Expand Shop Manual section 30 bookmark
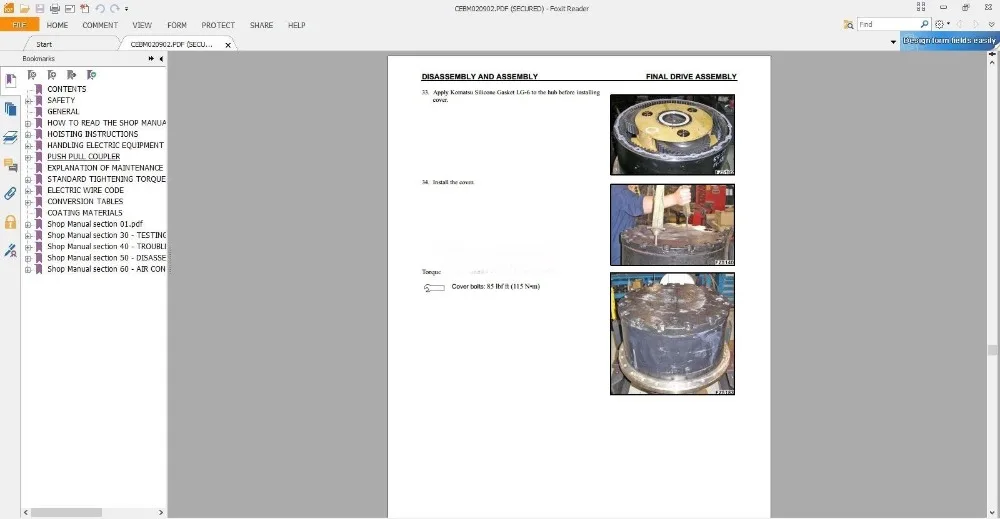Viewport: 1000px width, 519px height. 28,236
